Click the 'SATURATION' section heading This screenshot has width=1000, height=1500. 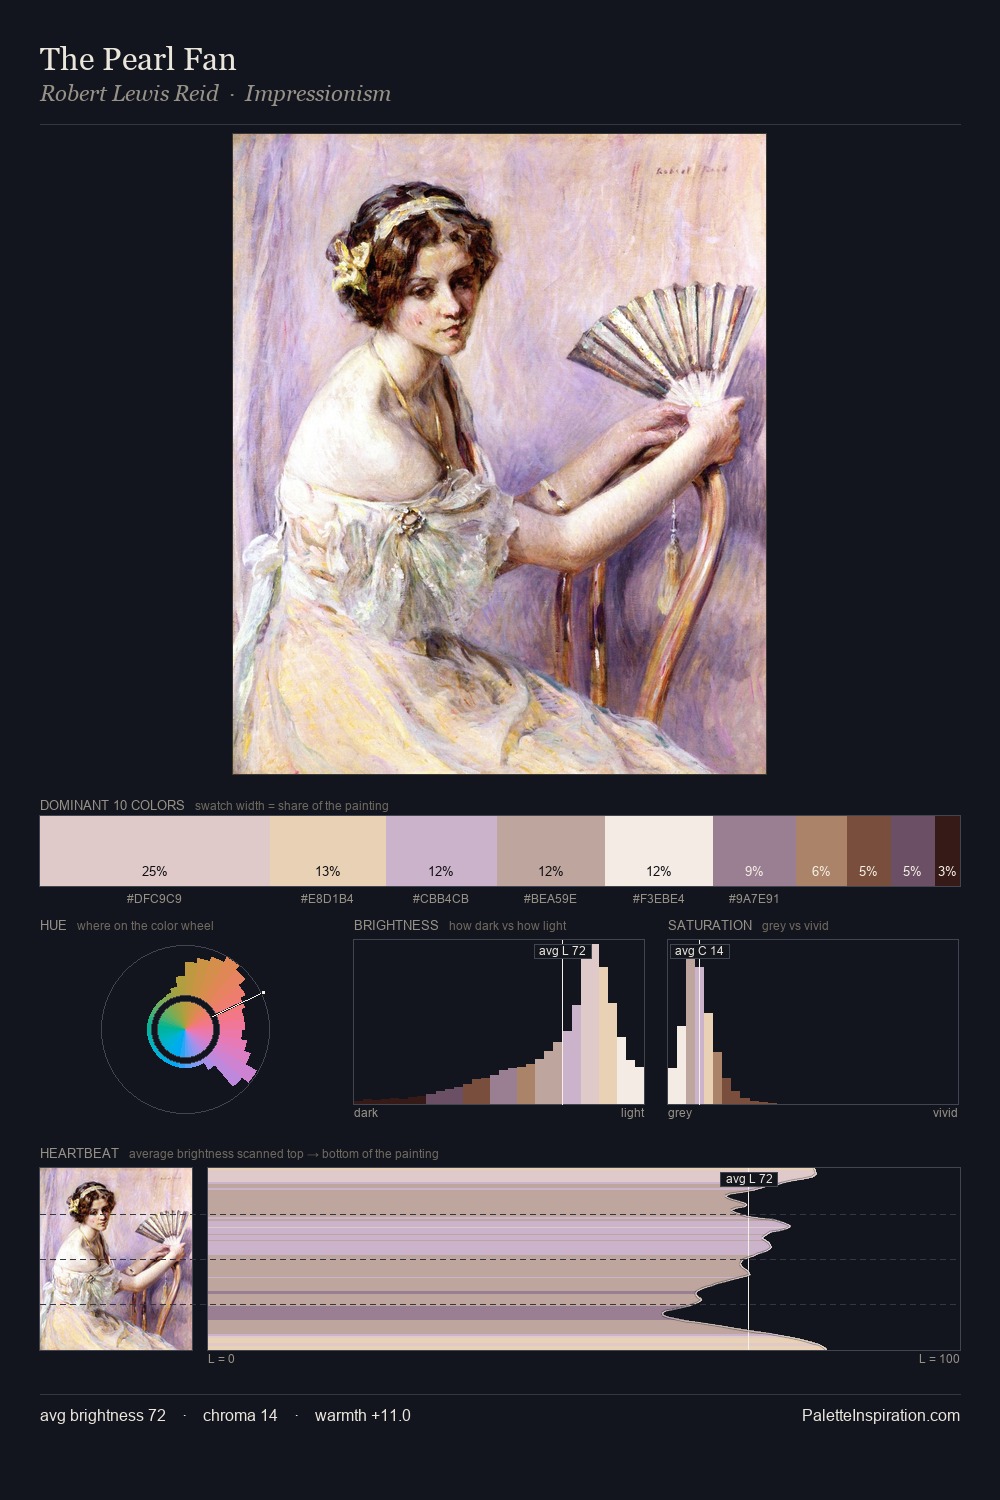(x=710, y=925)
